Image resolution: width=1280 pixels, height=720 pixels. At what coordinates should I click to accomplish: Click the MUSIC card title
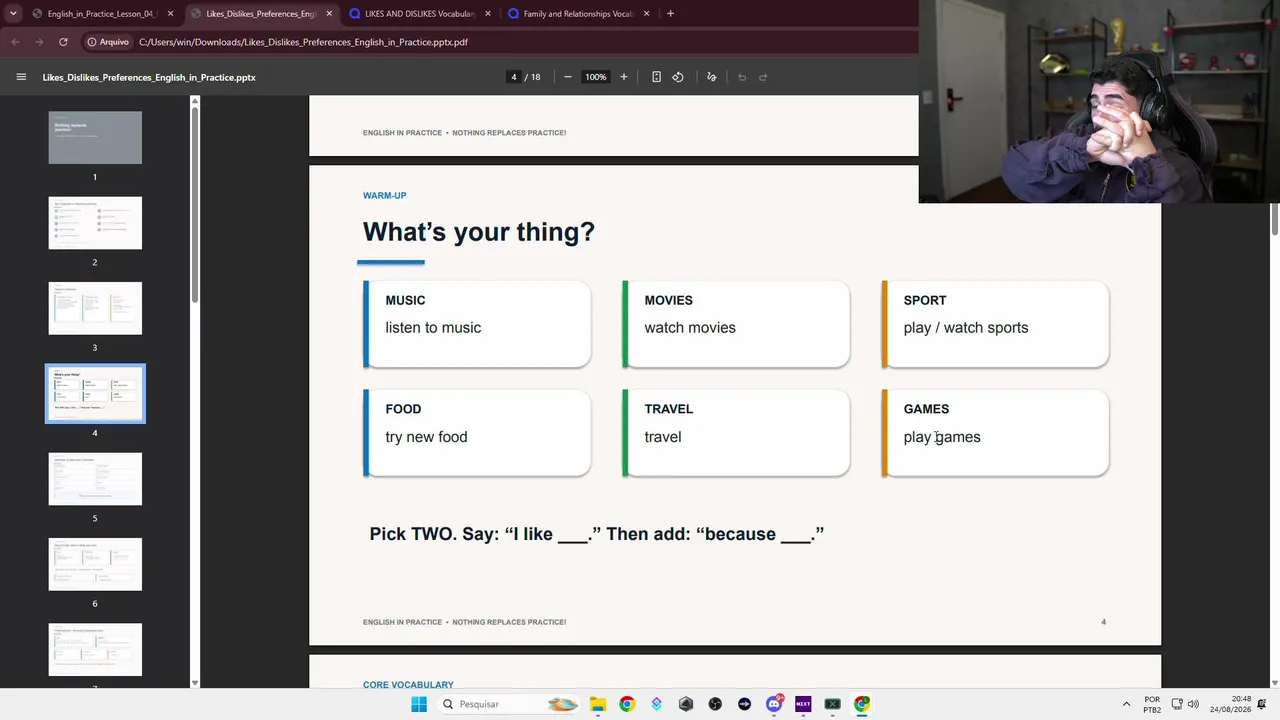(405, 300)
